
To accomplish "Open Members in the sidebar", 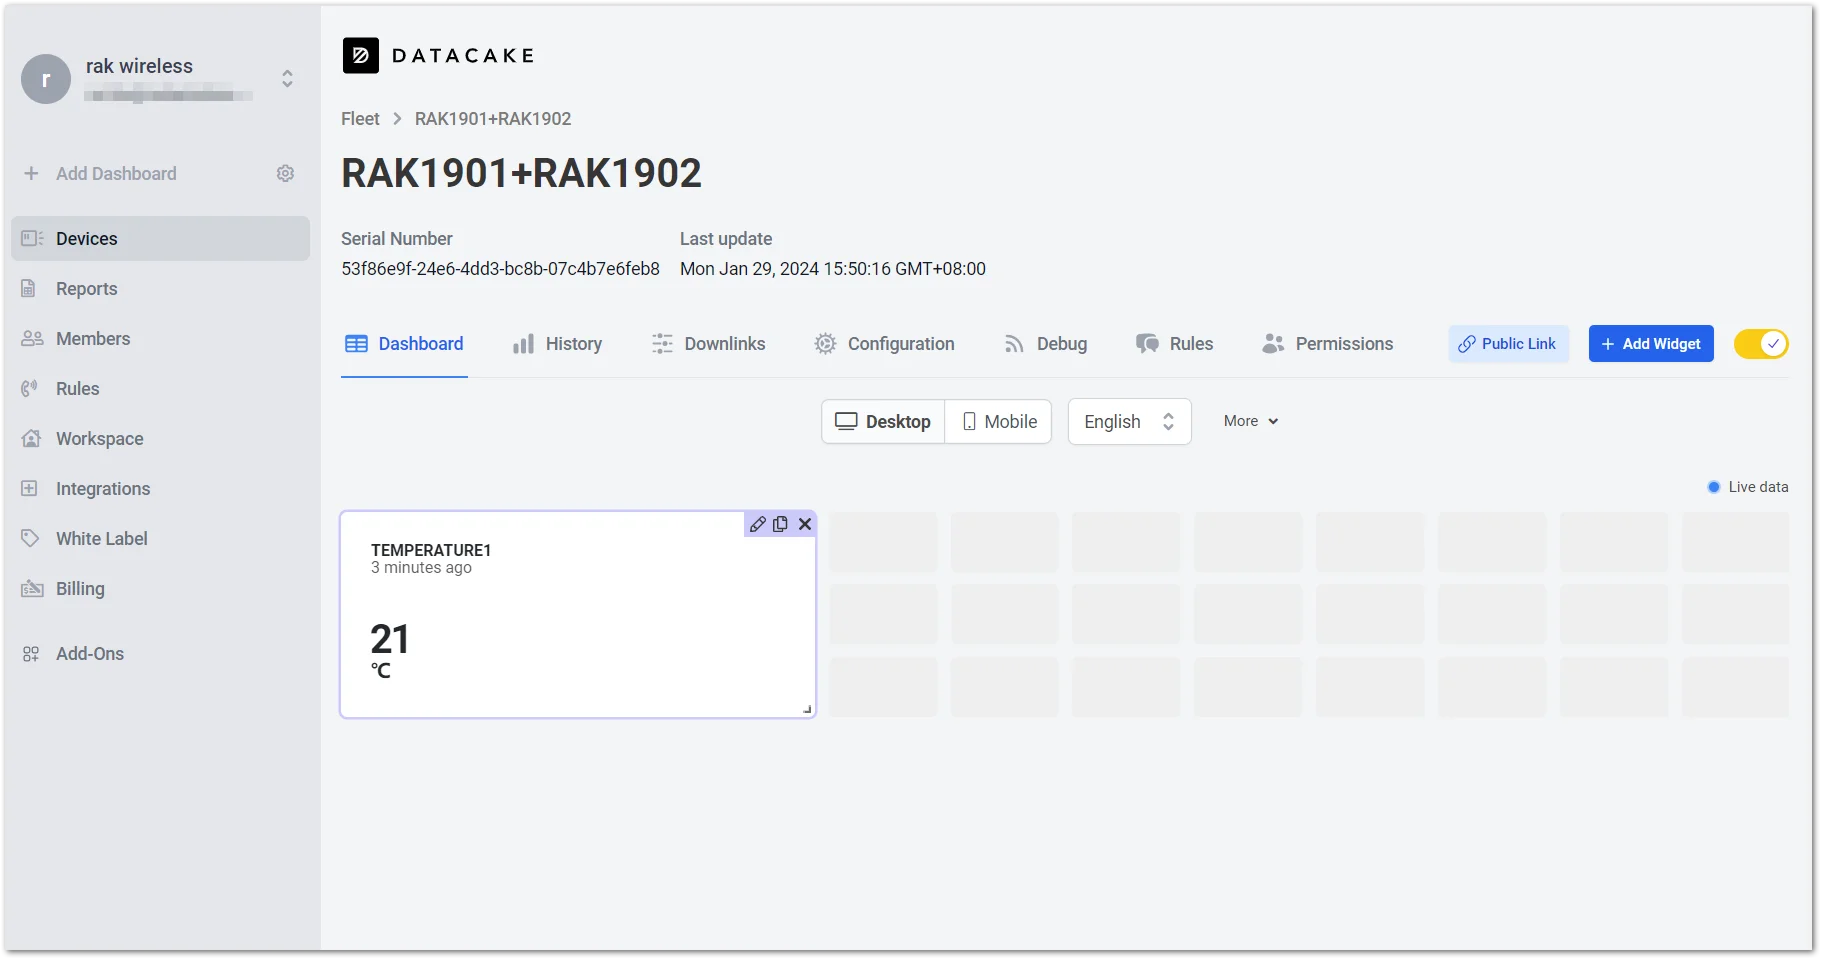I will click(160, 339).
